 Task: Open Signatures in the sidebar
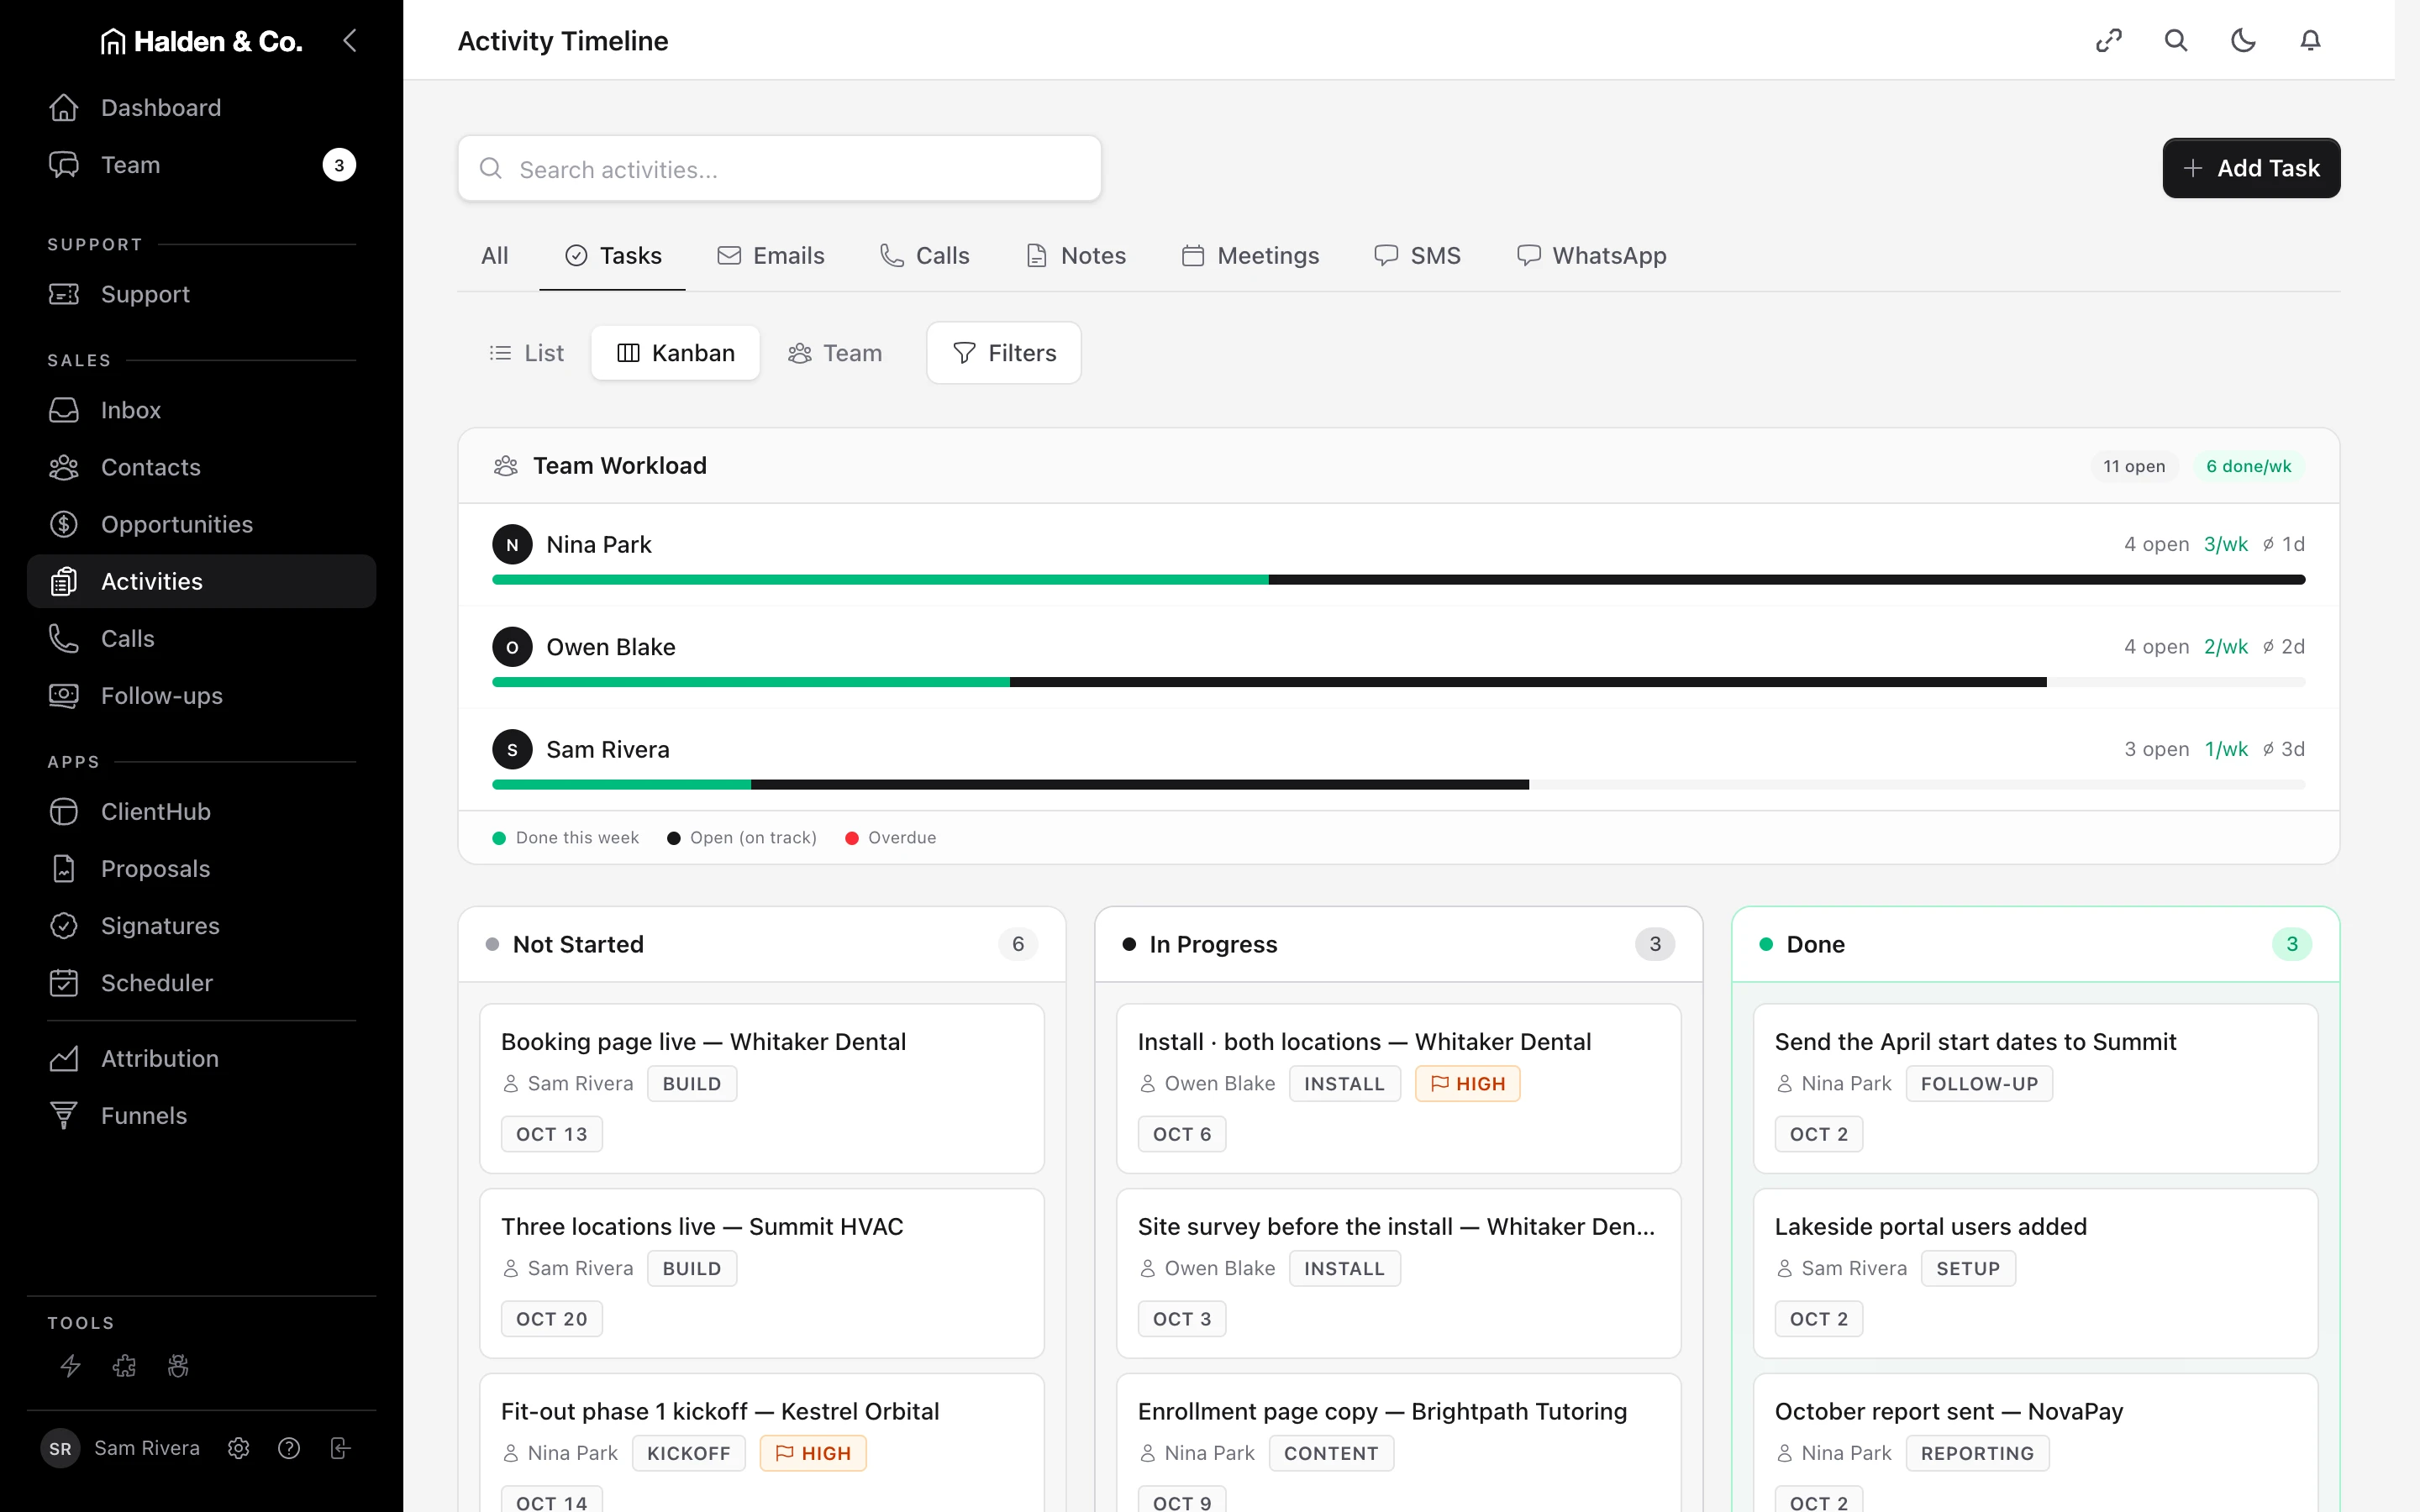(x=201, y=926)
